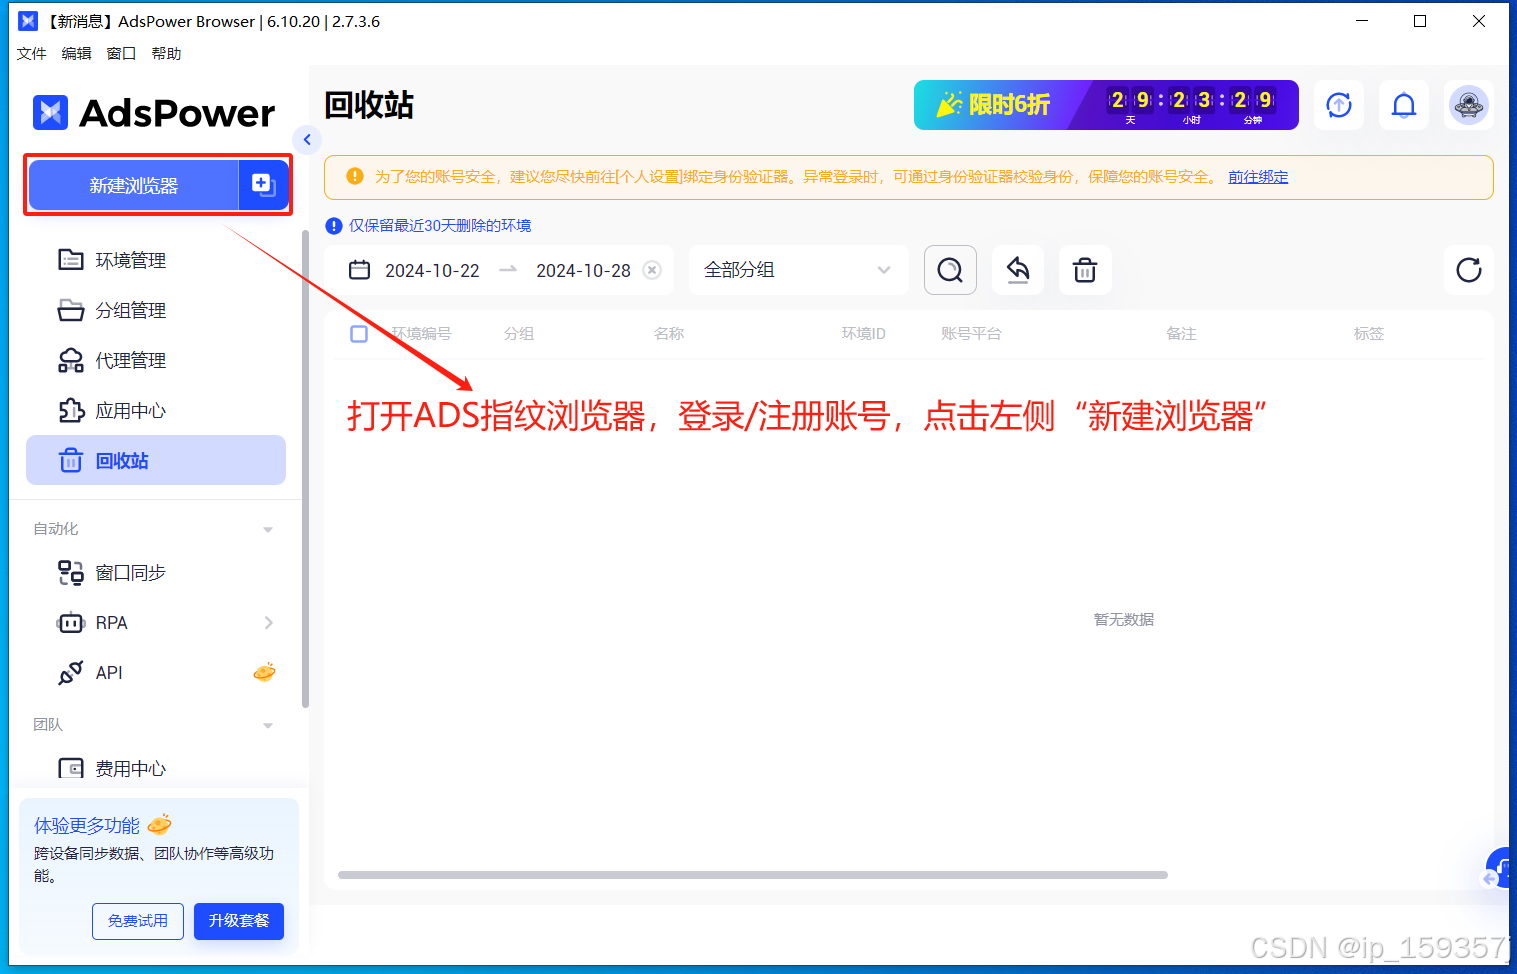Click the search magnifier button

point(950,270)
